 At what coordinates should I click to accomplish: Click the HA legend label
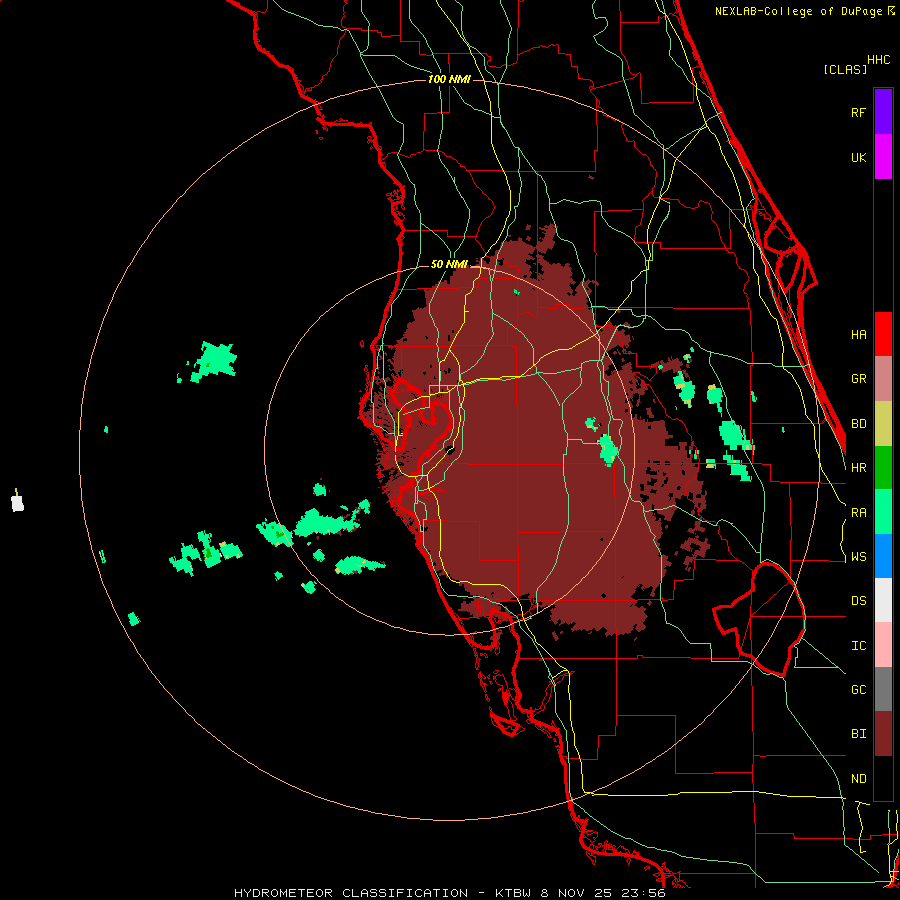[858, 334]
